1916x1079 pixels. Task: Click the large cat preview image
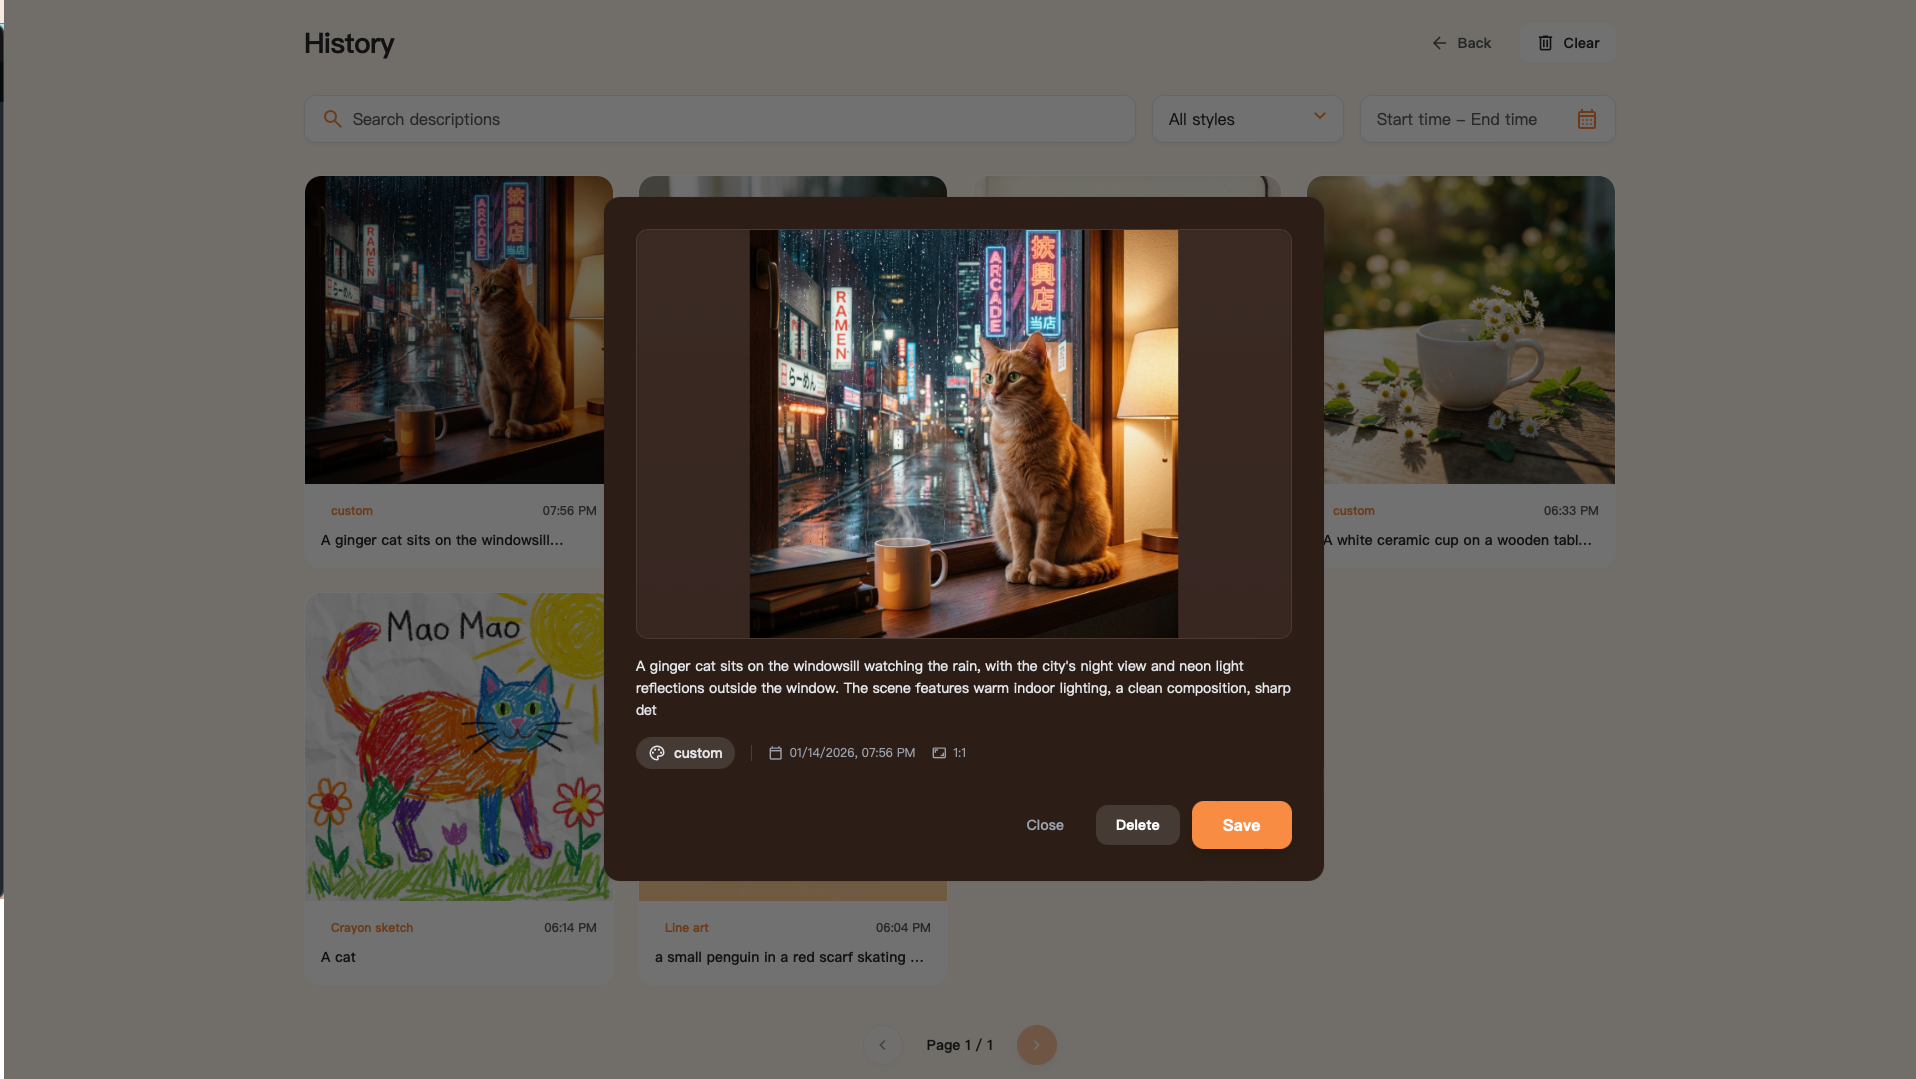point(963,434)
